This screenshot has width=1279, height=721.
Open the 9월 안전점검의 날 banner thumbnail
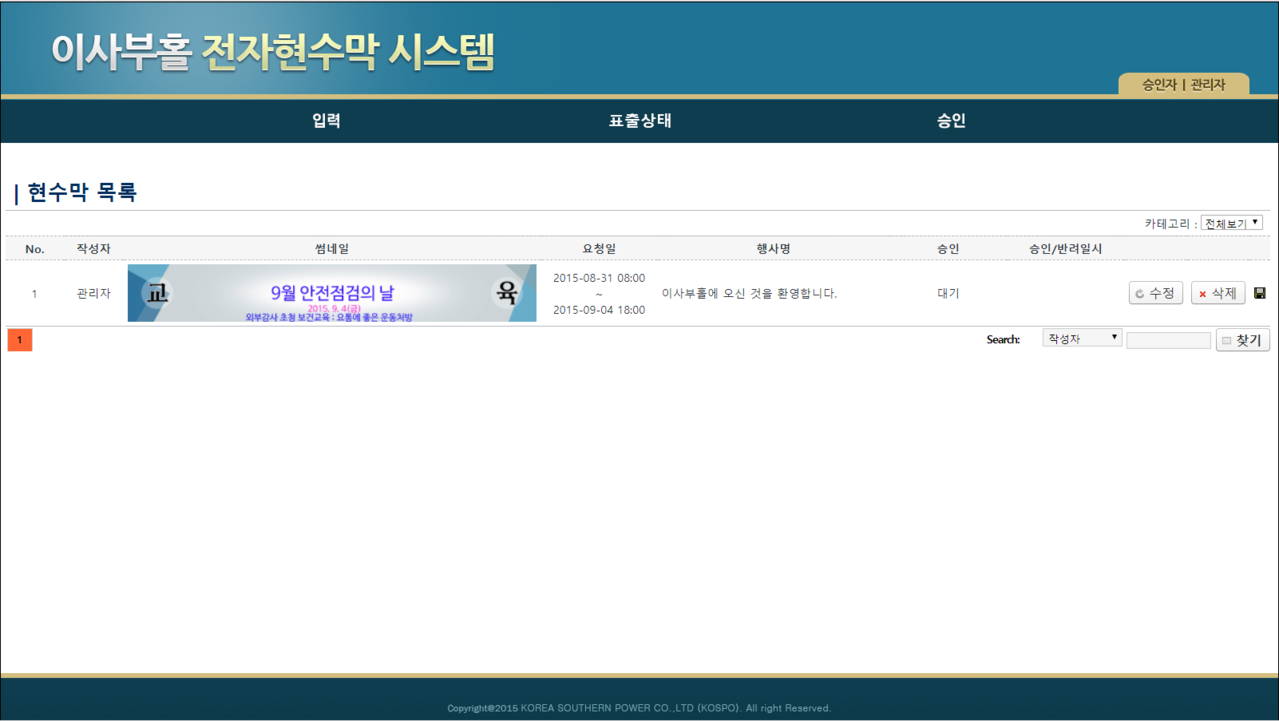pyautogui.click(x=332, y=293)
